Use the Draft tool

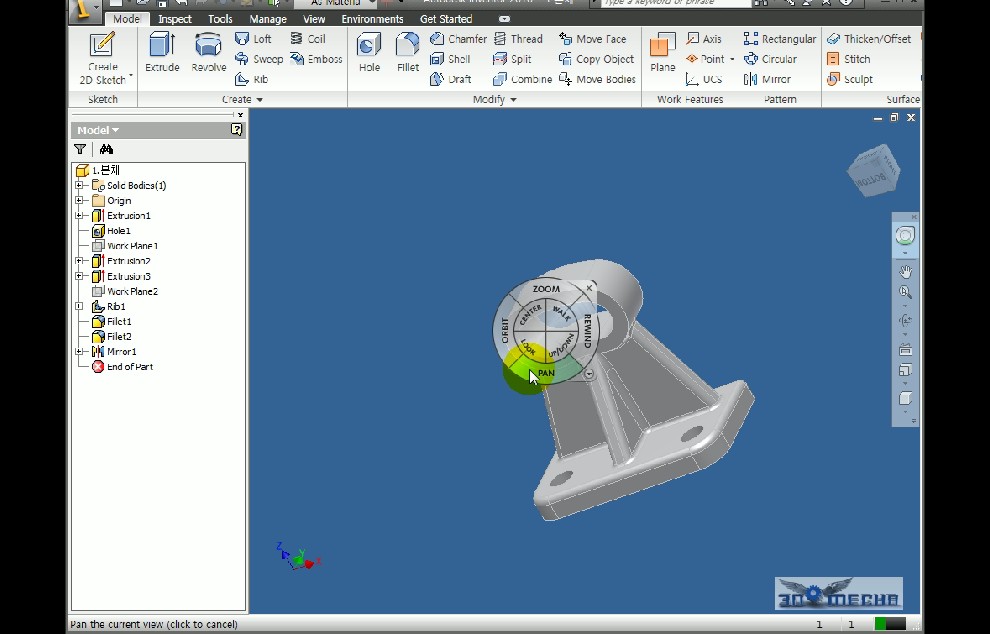click(451, 79)
